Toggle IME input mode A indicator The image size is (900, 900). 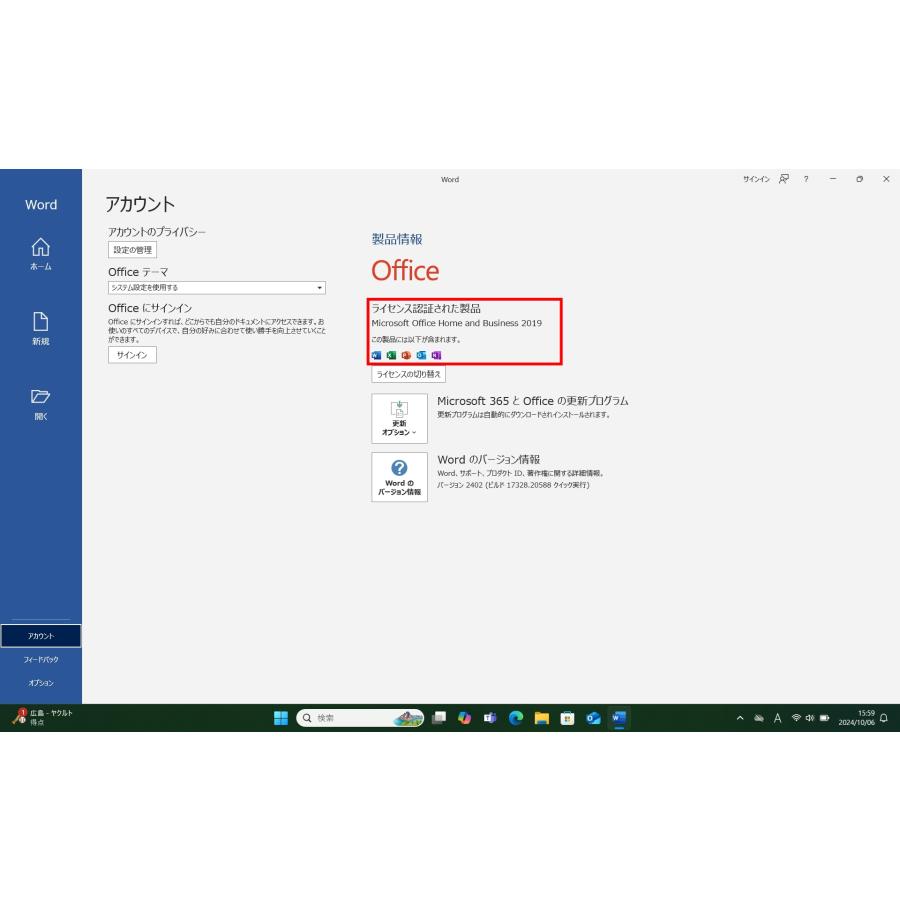(777, 718)
